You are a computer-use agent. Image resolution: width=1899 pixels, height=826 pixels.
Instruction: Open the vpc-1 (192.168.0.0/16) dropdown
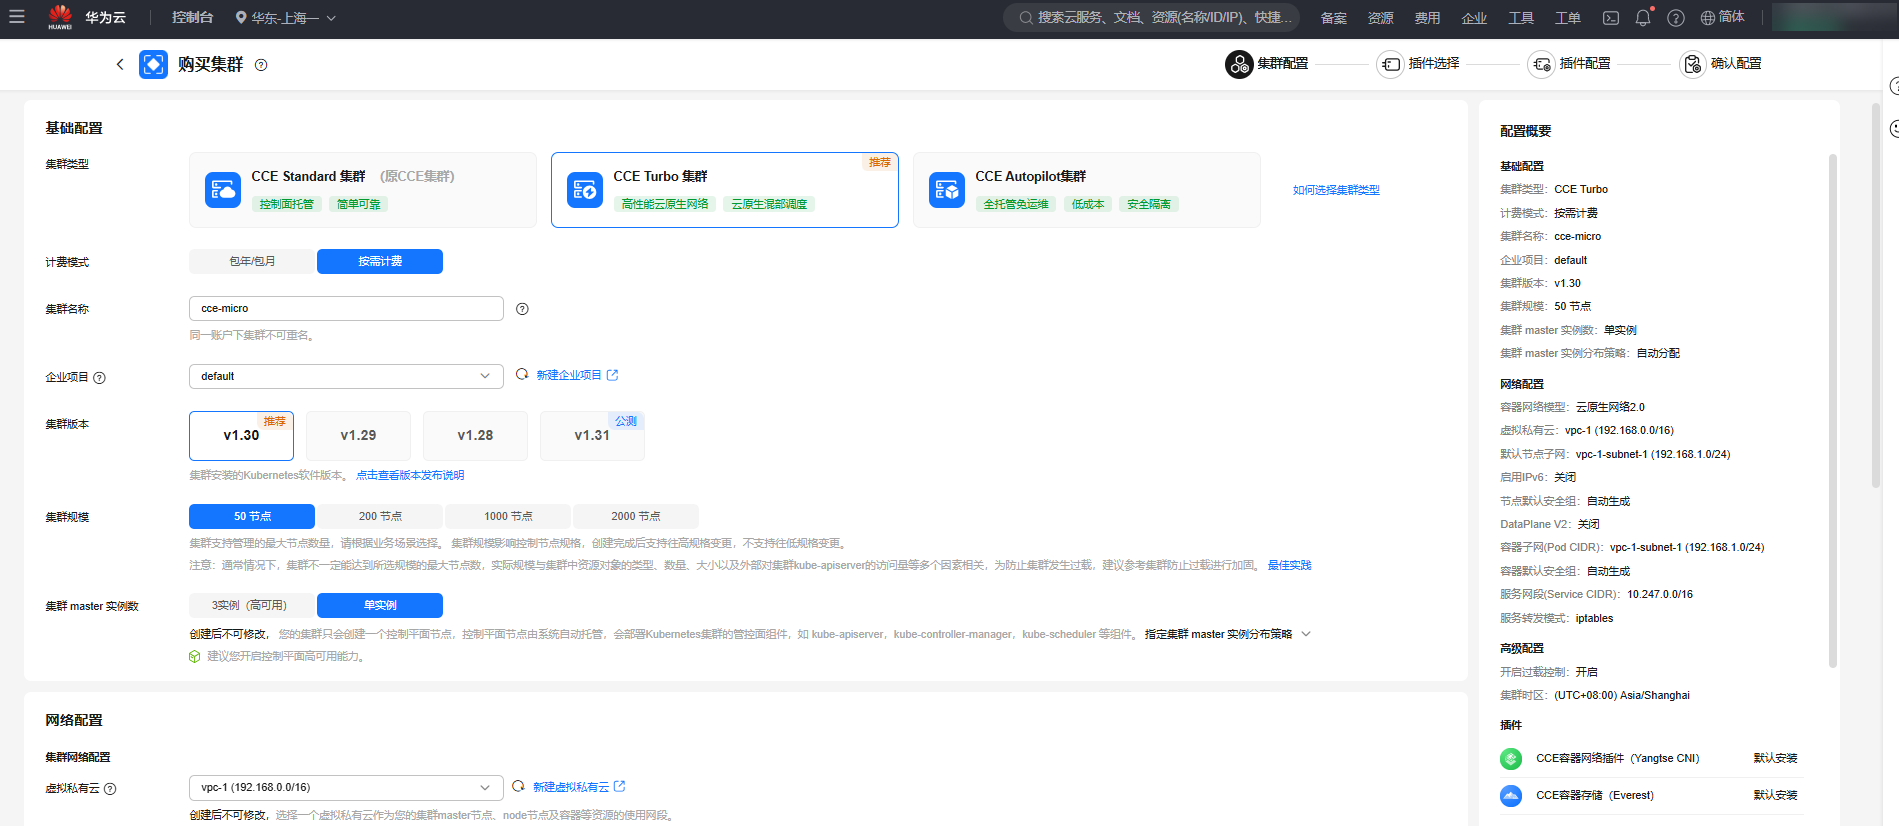click(346, 788)
